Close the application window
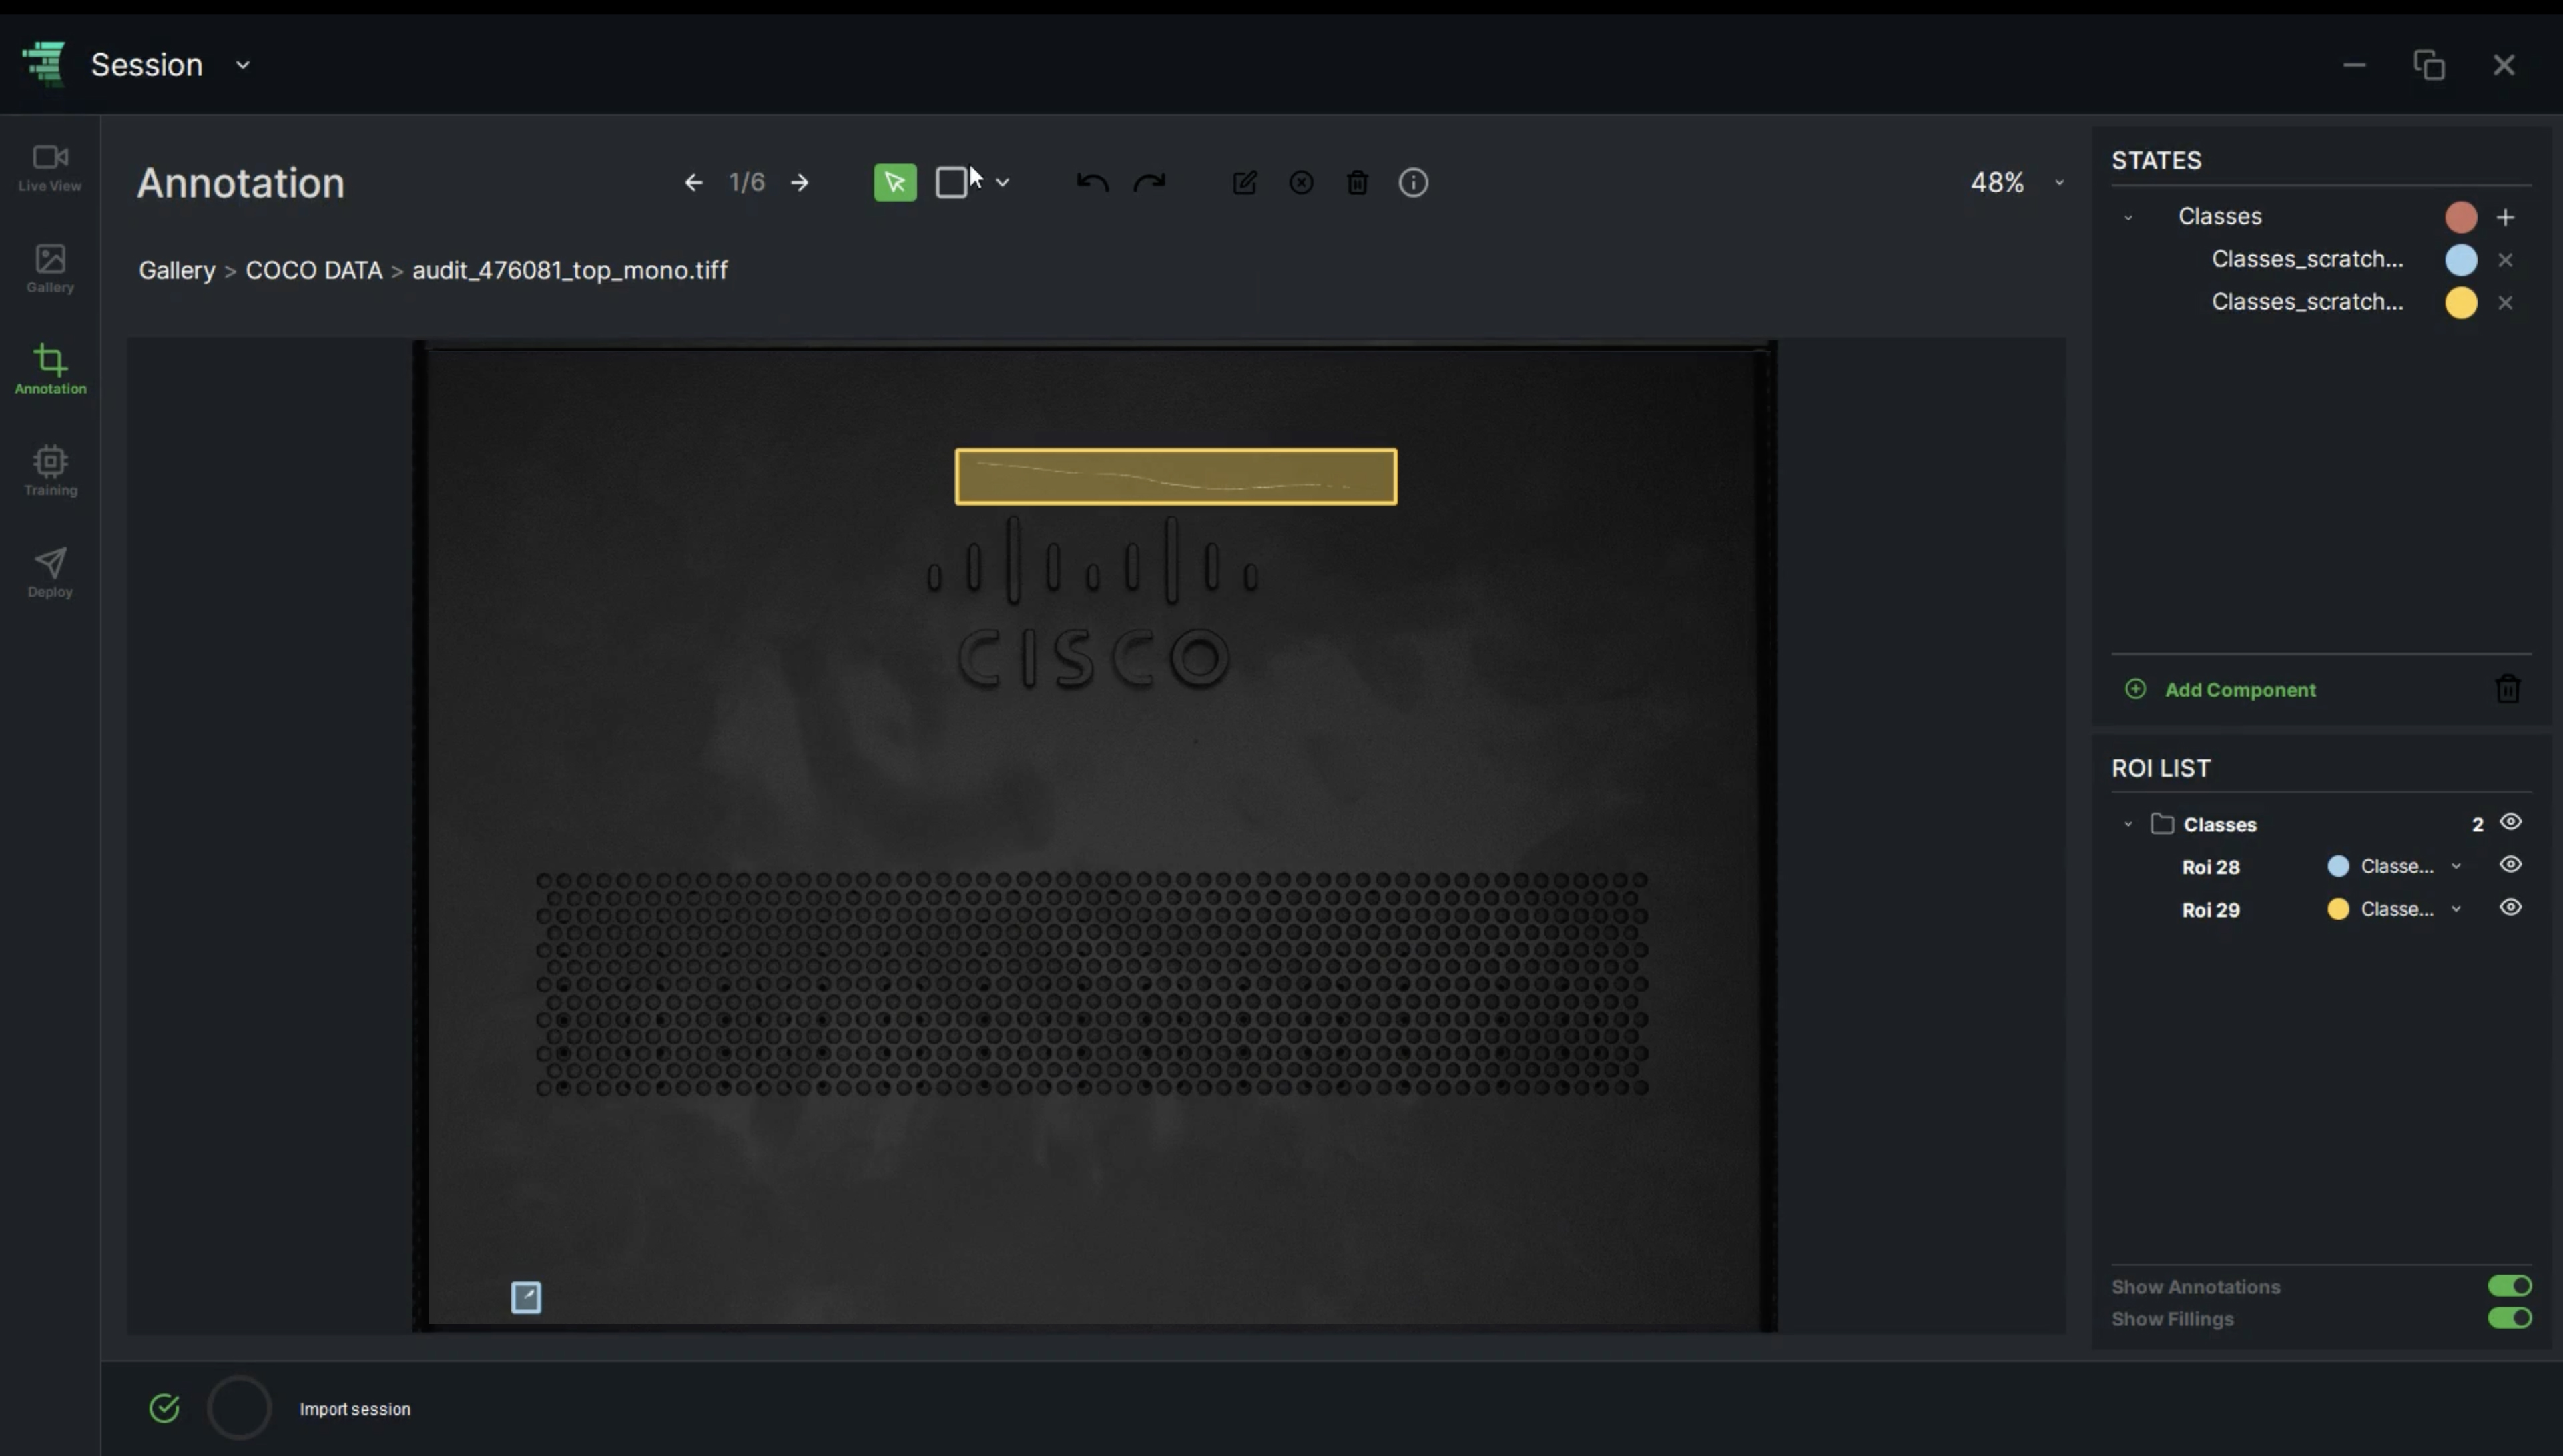 click(2504, 65)
